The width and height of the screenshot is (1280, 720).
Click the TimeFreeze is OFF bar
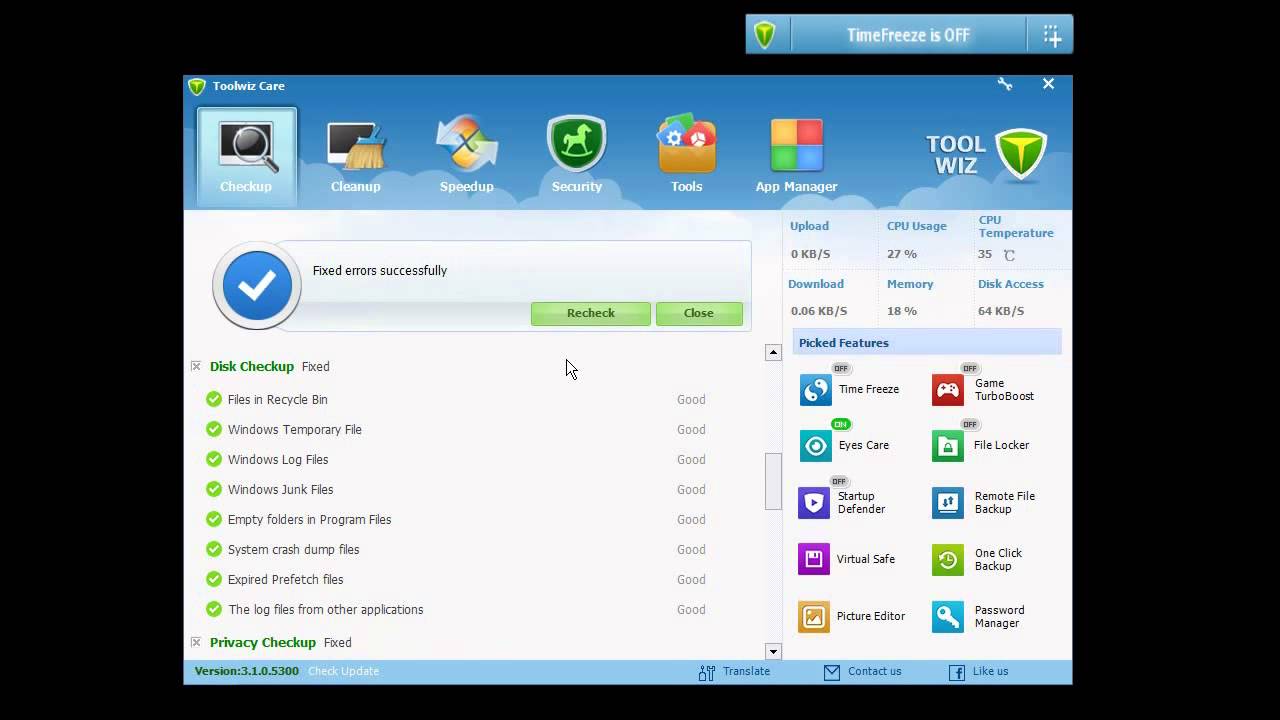pos(908,35)
